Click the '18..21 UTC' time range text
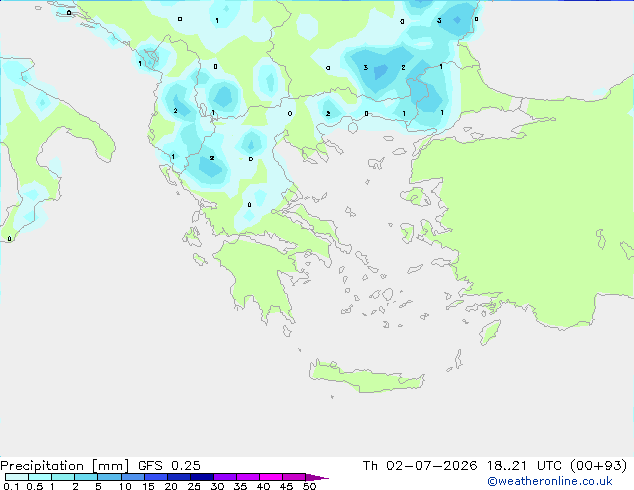This screenshot has width=634, height=490. point(524,465)
